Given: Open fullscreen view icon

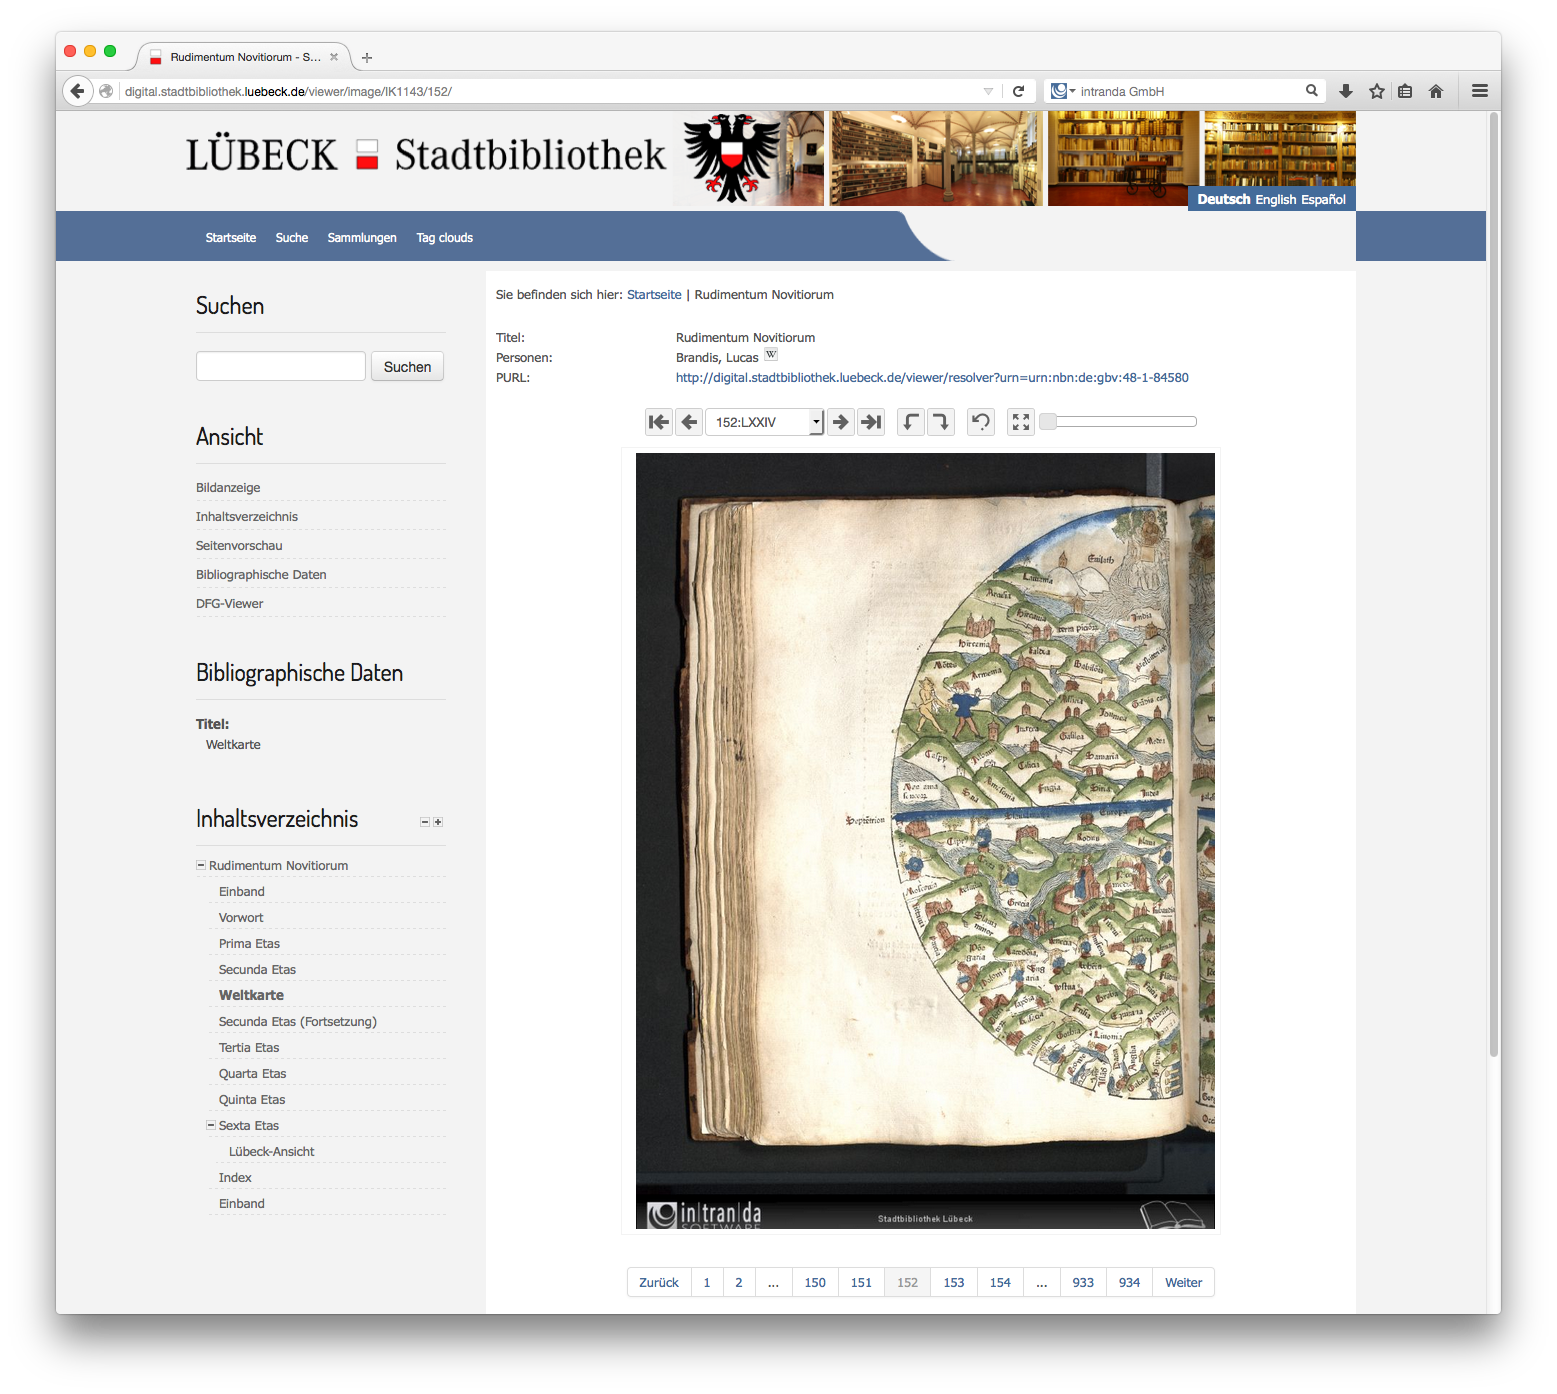Looking at the screenshot, I should [x=1020, y=422].
